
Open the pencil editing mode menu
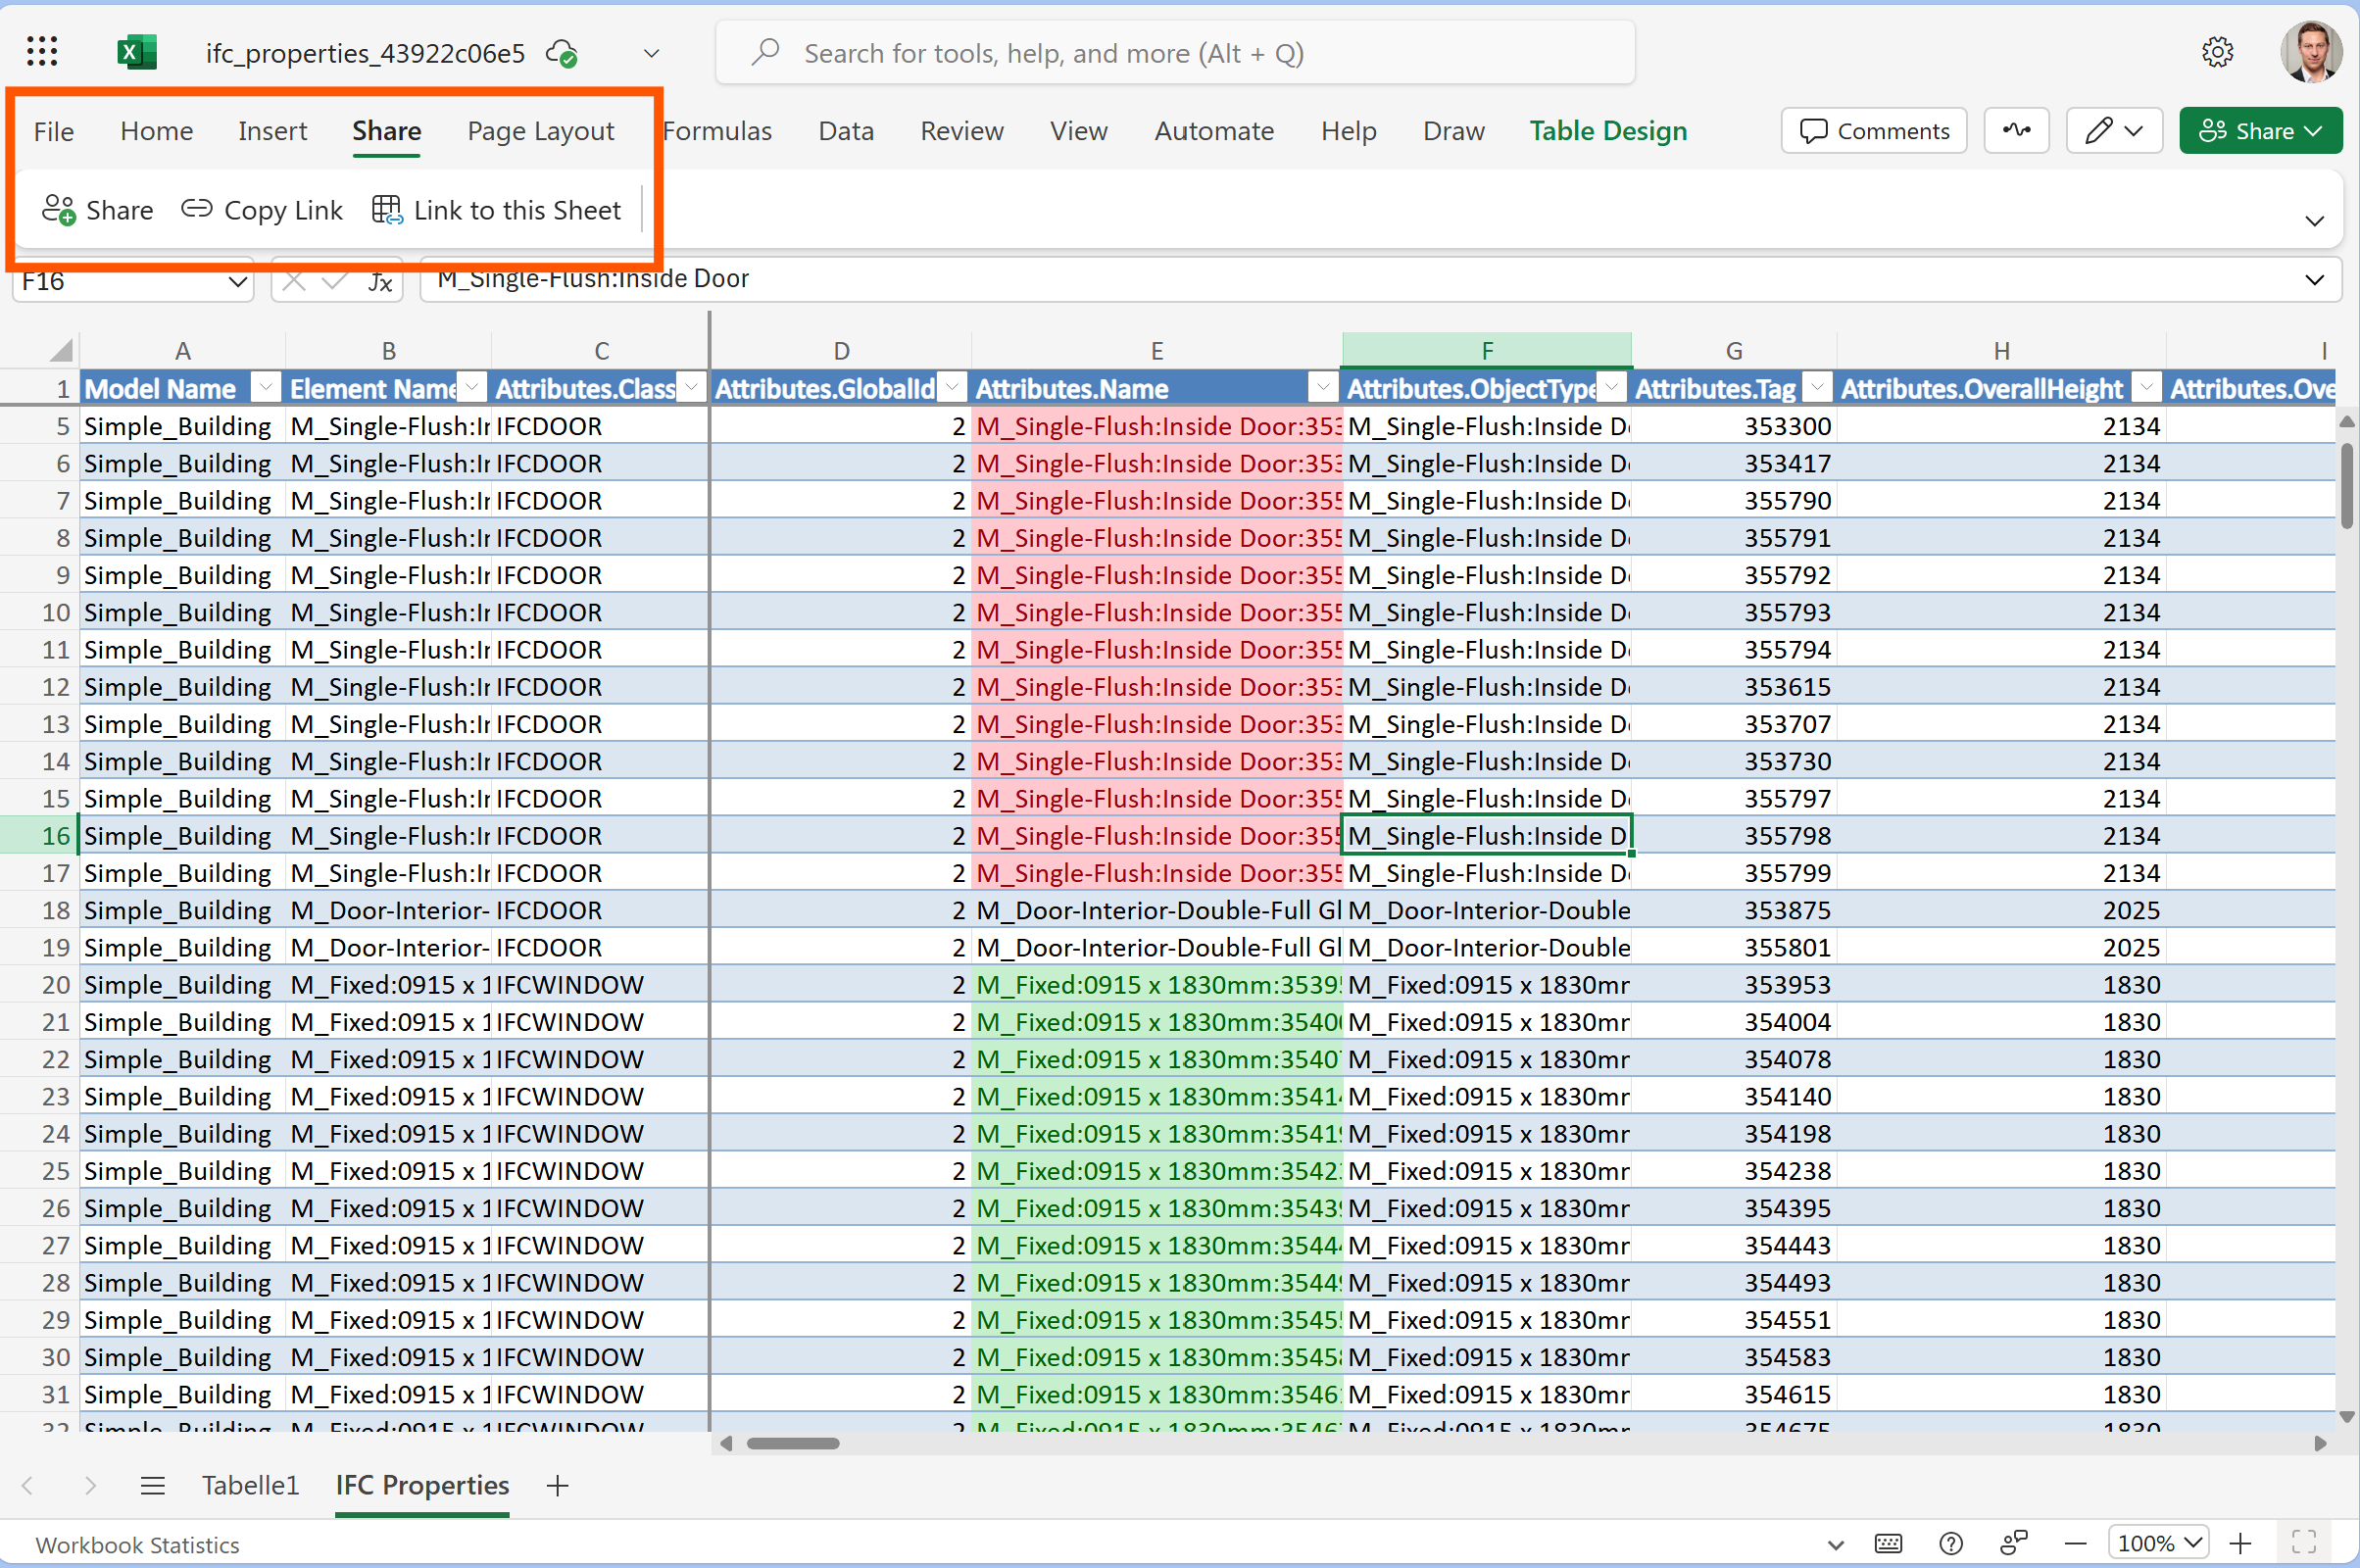pyautogui.click(x=2114, y=130)
